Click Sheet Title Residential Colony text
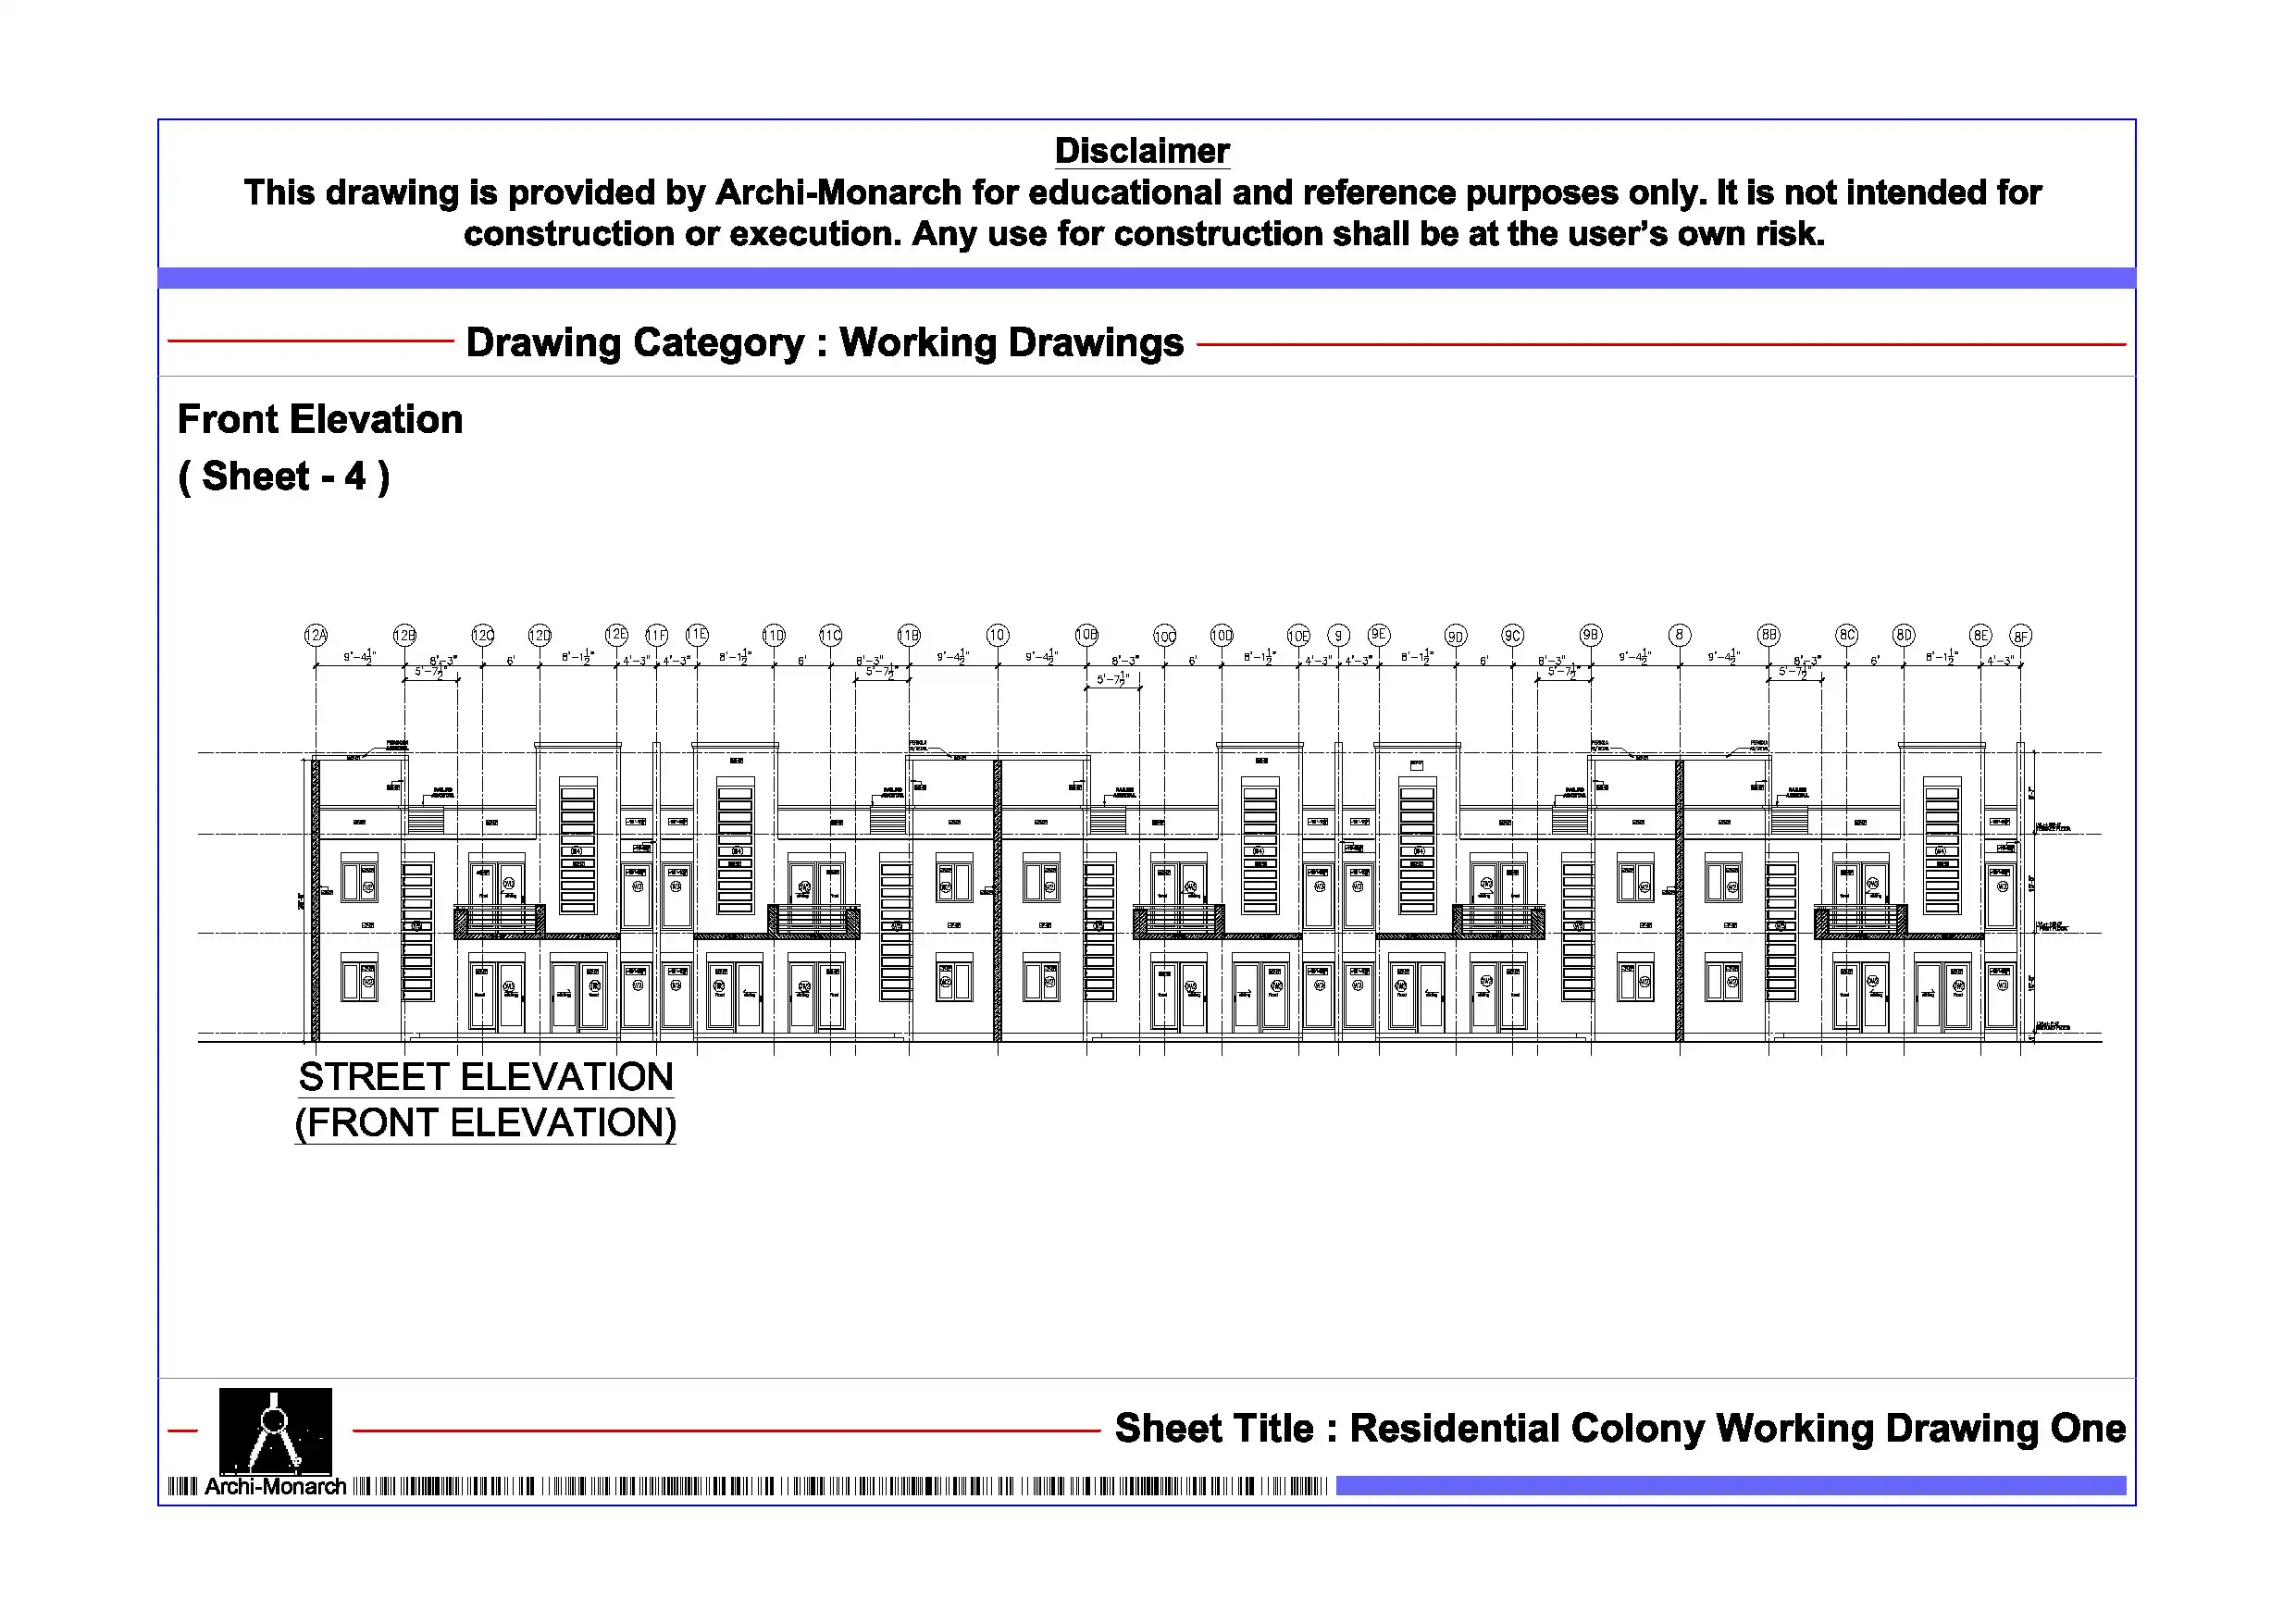The image size is (2296, 1623). (1619, 1428)
